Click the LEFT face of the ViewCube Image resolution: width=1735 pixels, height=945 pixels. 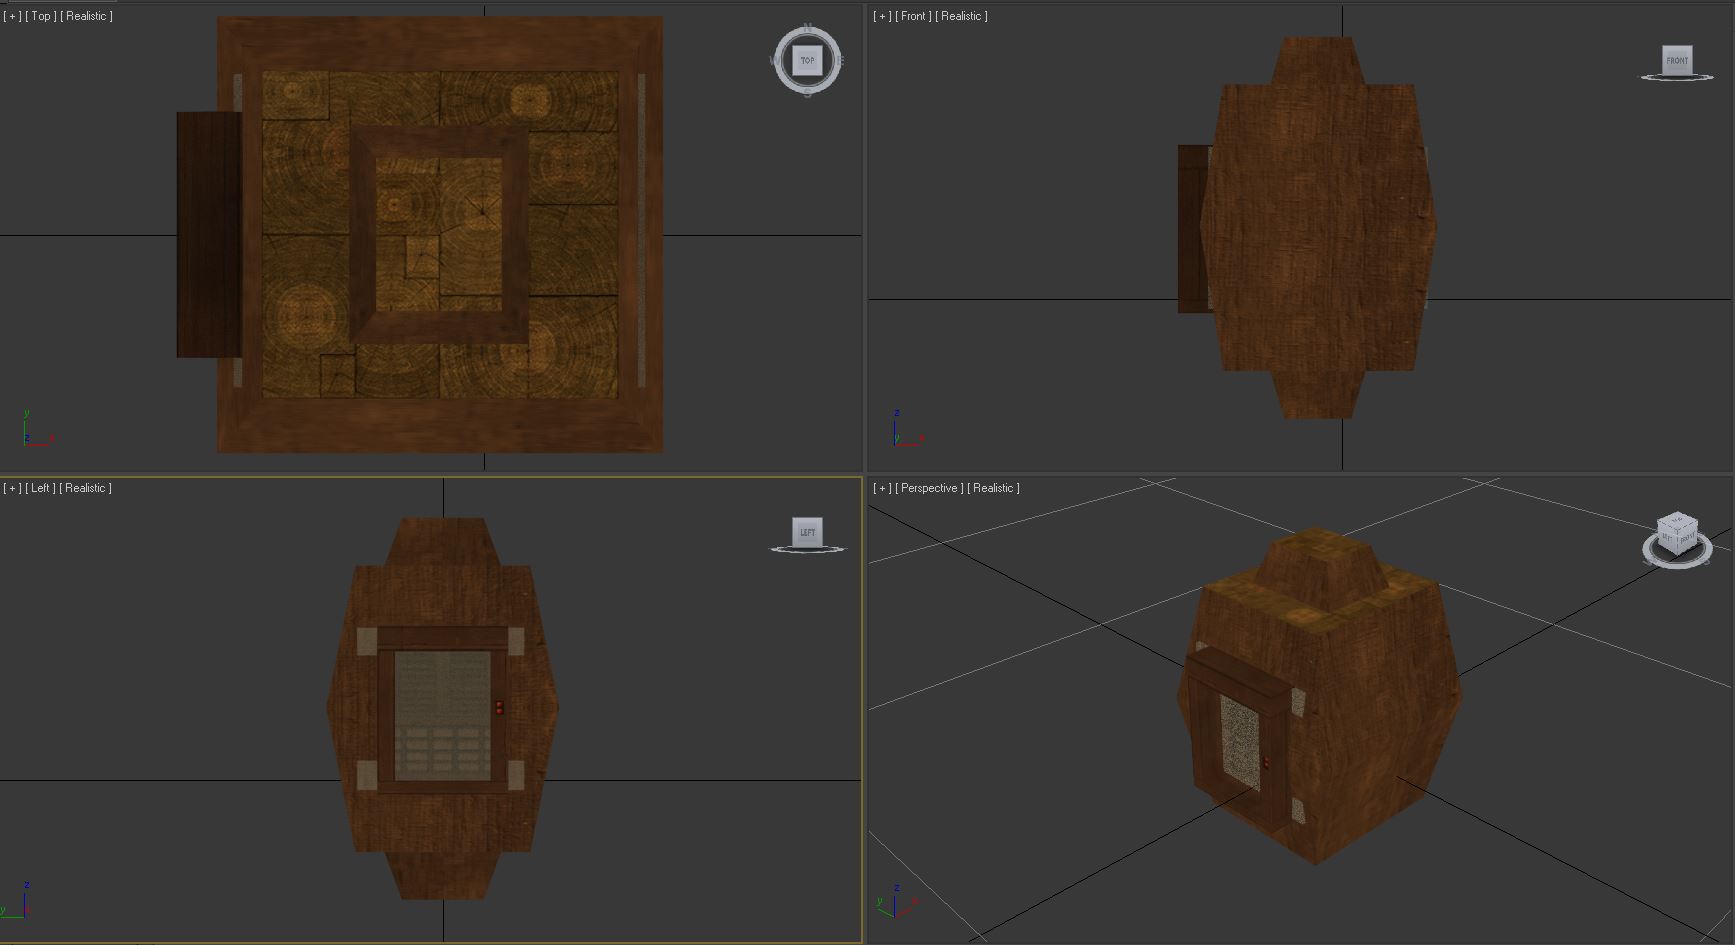[807, 532]
